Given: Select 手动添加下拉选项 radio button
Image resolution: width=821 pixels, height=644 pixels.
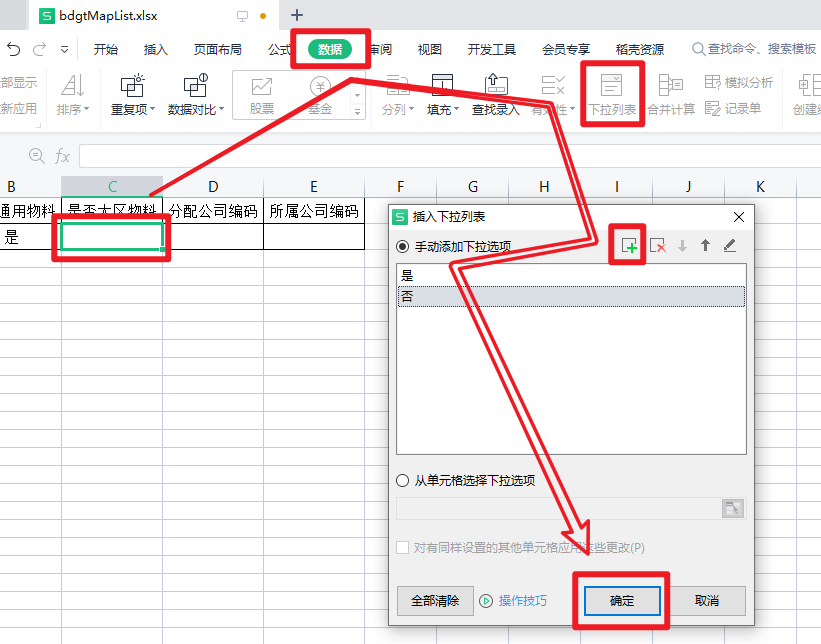Looking at the screenshot, I should pos(403,246).
